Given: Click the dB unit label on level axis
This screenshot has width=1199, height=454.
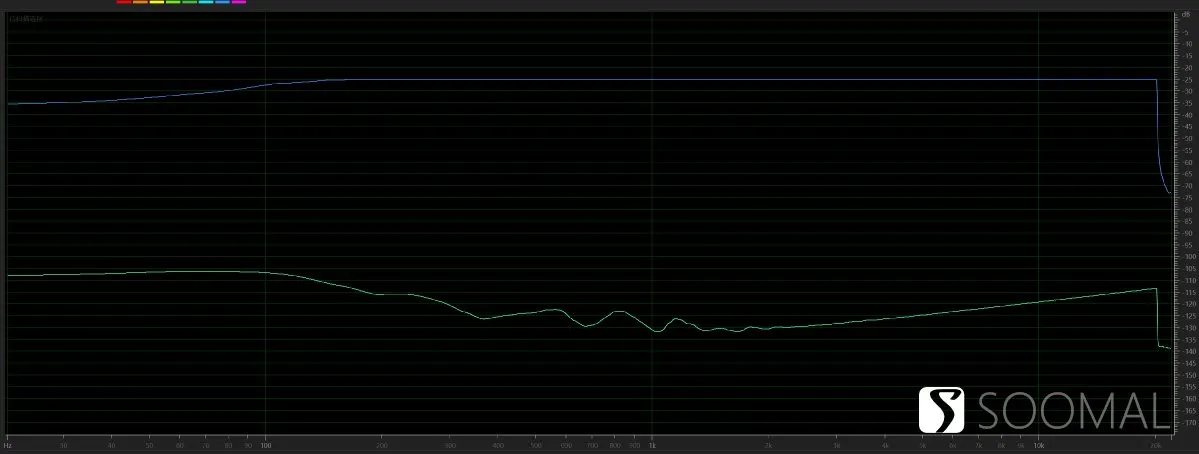Looking at the screenshot, I should 1186,15.
